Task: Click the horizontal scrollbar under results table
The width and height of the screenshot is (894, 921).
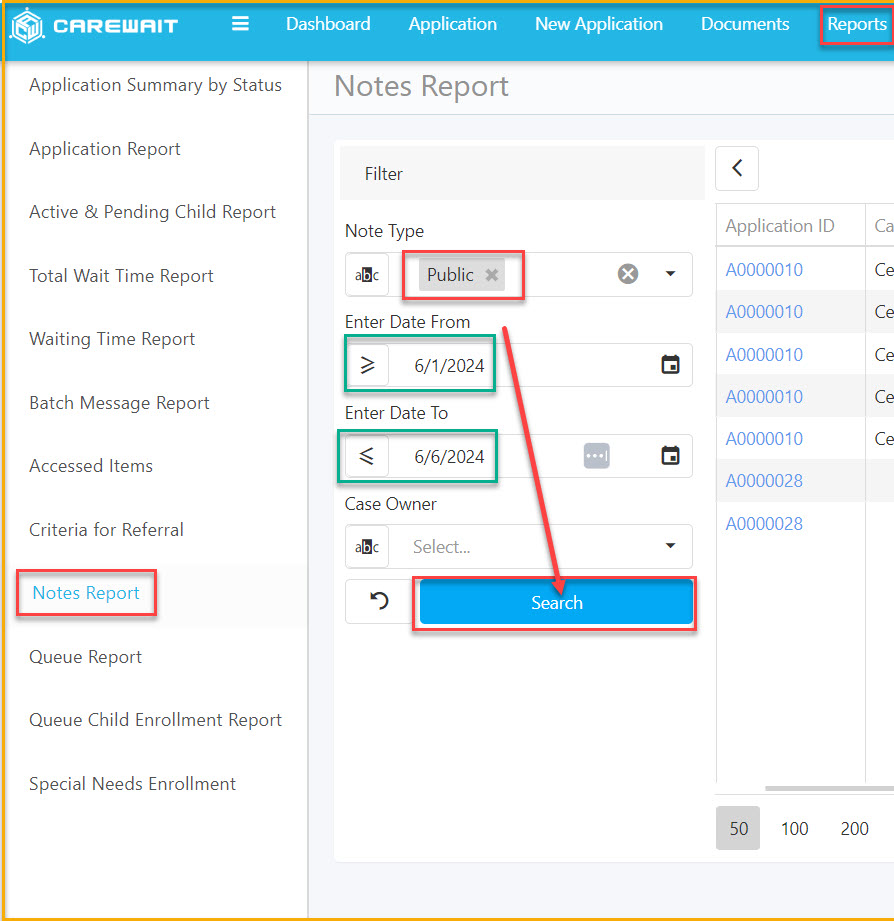Action: 829,788
